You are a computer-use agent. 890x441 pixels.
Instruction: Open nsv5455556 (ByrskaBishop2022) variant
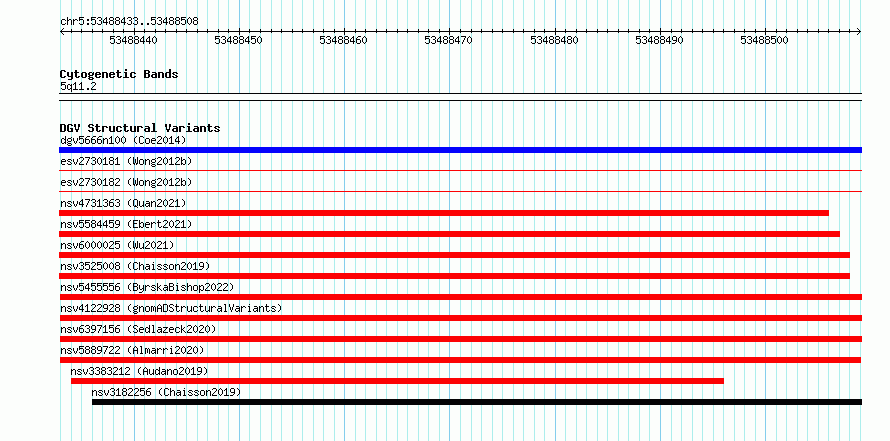pyautogui.click(x=147, y=287)
